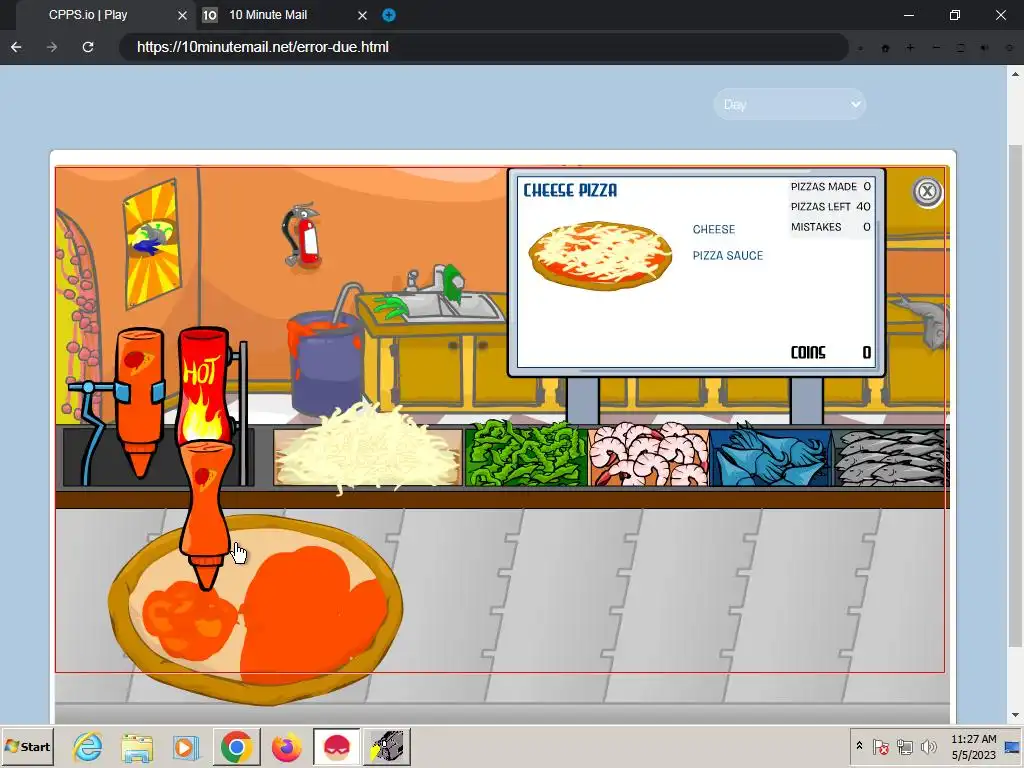Viewport: 1024px width, 768px height.
Task: Click the PIZZAS MADE counter
Action: pyautogui.click(x=830, y=186)
